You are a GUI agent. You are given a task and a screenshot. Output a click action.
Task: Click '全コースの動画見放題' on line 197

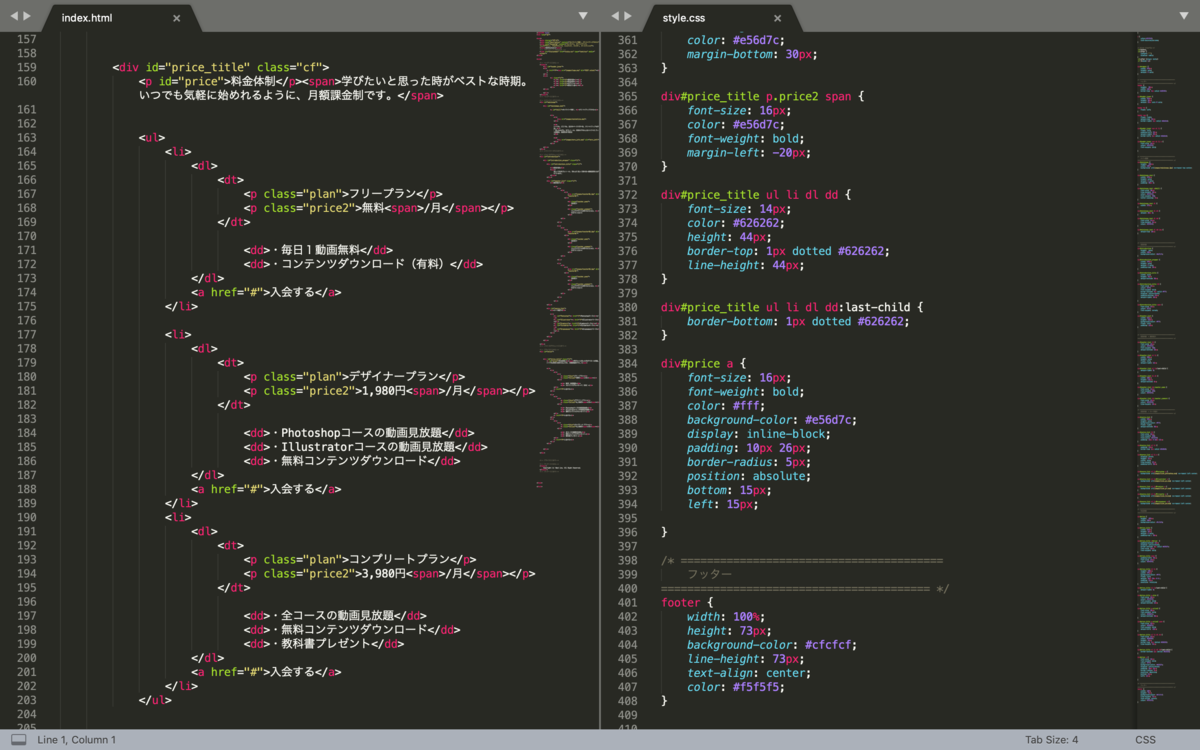[338, 616]
